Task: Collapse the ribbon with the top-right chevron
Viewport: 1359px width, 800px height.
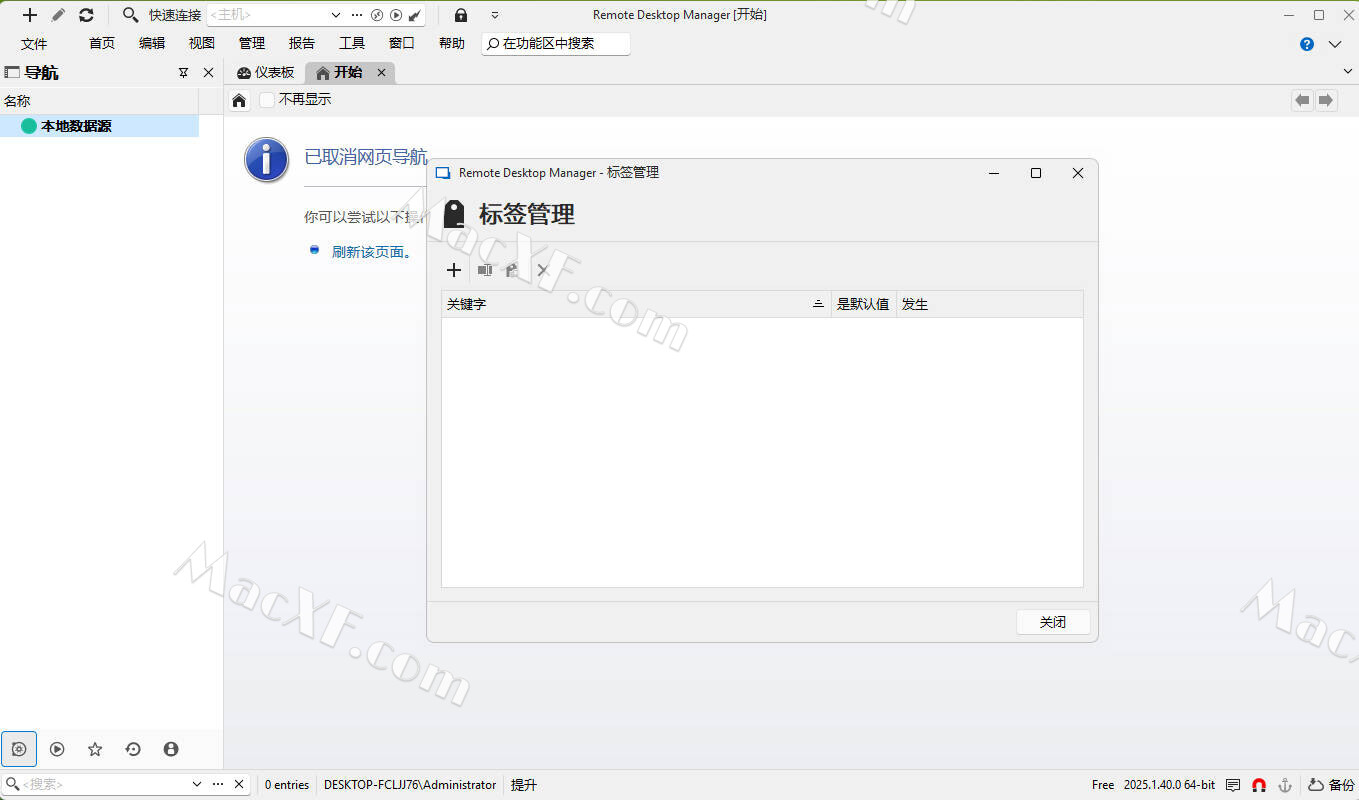Action: 1335,44
